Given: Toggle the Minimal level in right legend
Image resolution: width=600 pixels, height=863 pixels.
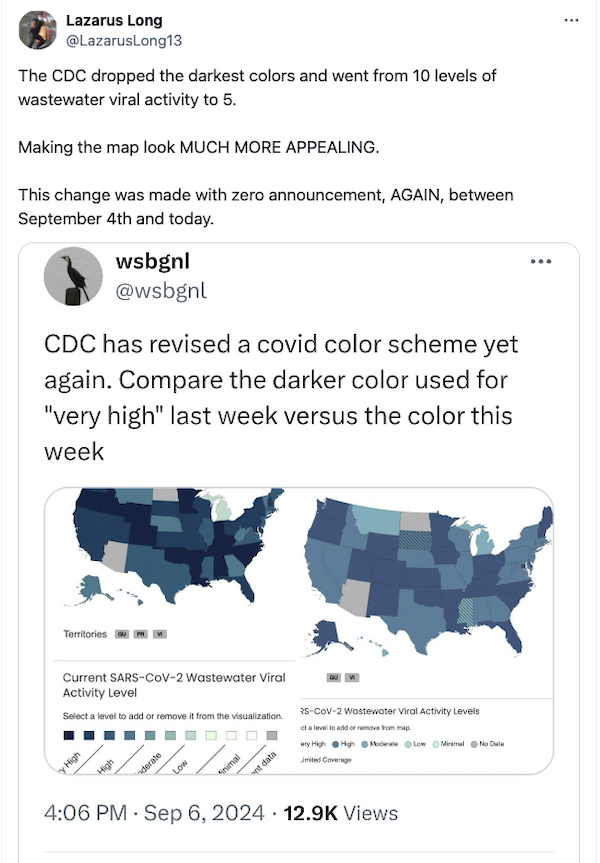Looking at the screenshot, I should click(x=435, y=743).
